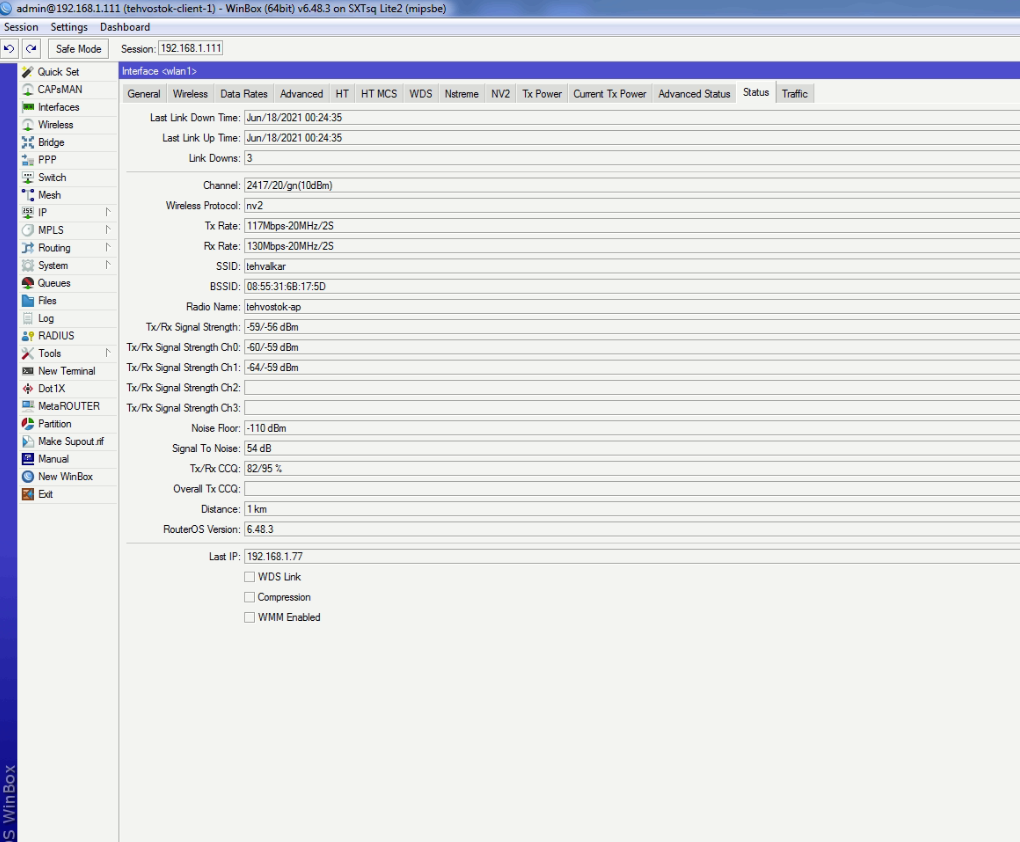Switch to the HT tab
Image resolution: width=1020 pixels, height=842 pixels.
tap(342, 94)
